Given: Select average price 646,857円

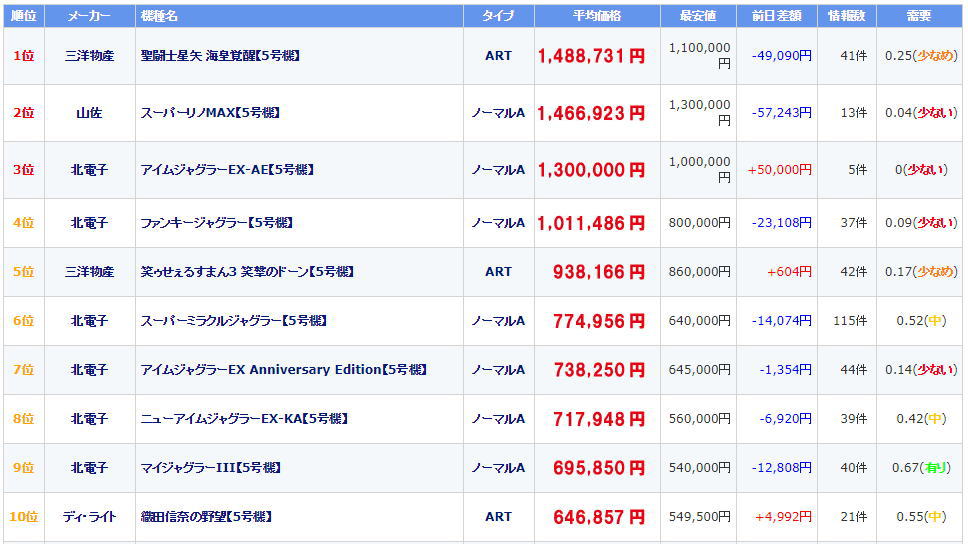Looking at the screenshot, I should 599,517.
